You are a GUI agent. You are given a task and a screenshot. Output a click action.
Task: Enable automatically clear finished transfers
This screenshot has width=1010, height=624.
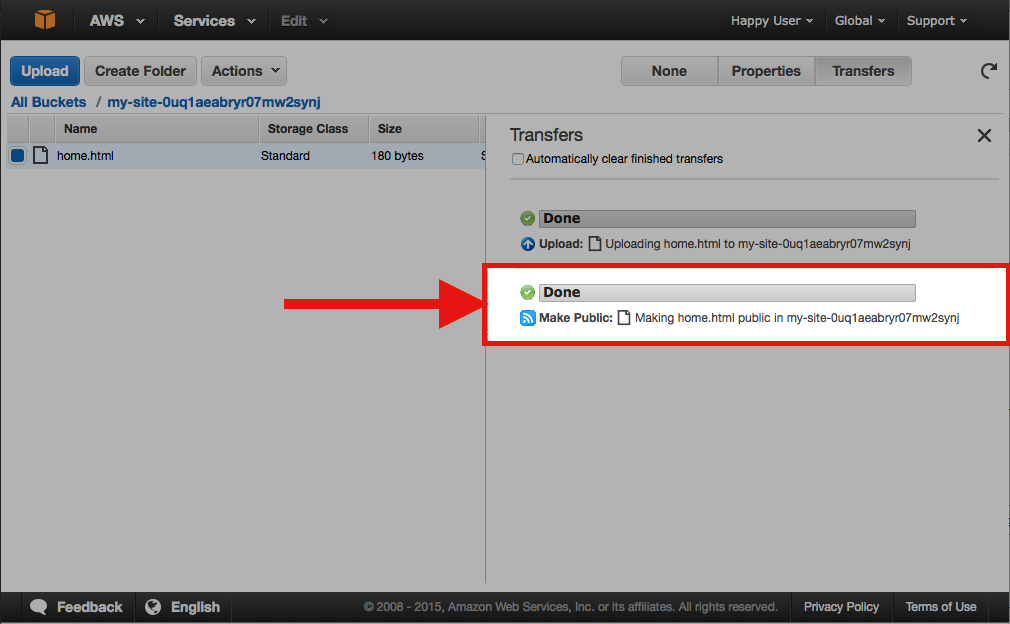click(x=517, y=159)
